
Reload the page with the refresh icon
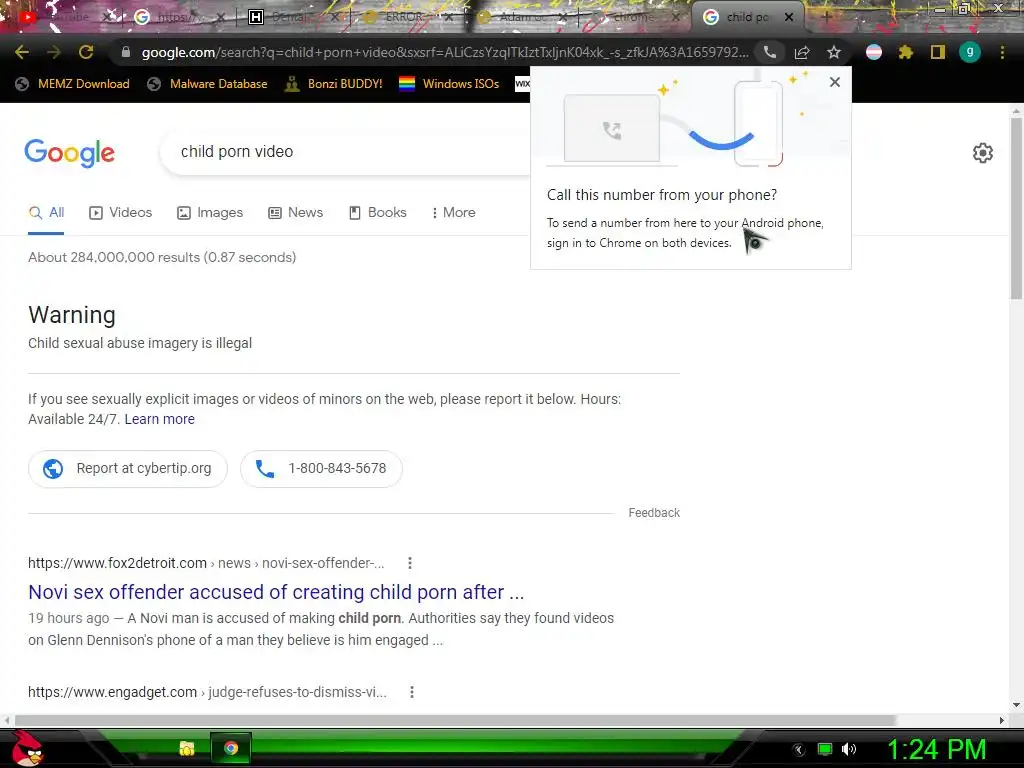coord(86,52)
